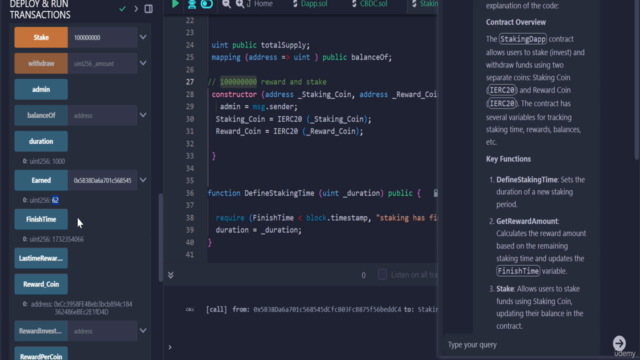Click the [call] log entry in terminal
The image size is (640, 360).
coord(321,309)
